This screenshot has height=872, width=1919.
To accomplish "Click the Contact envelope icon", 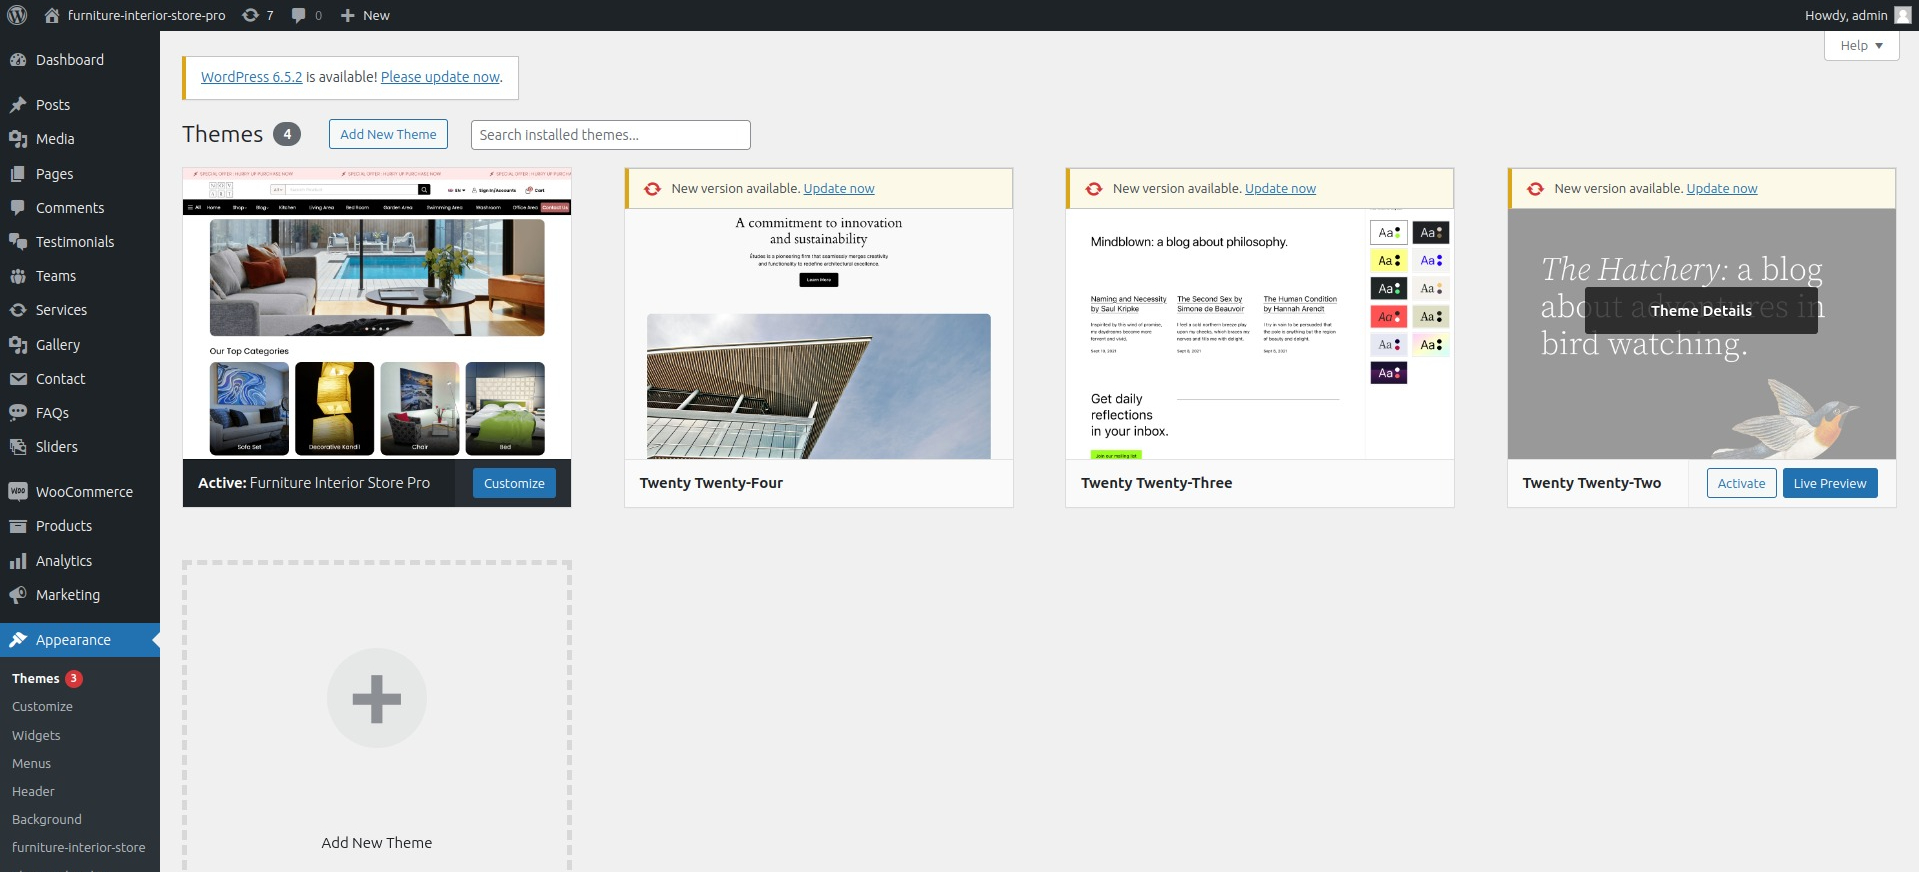I will click(18, 378).
